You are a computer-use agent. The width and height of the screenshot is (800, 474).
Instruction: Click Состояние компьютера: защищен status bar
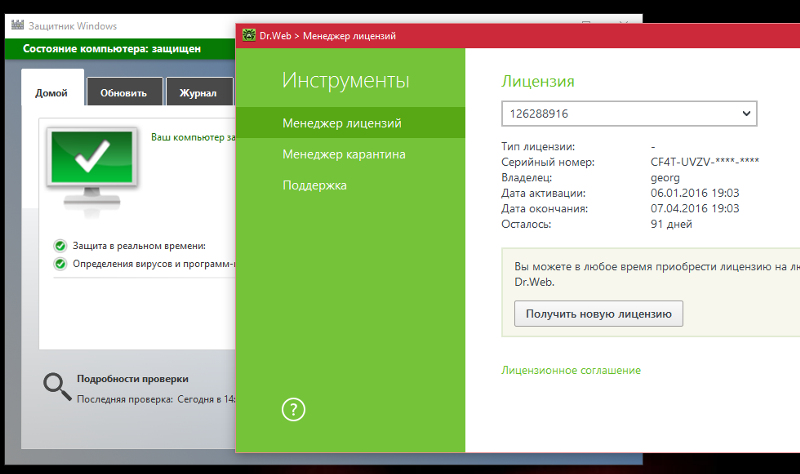pyautogui.click(x=120, y=49)
